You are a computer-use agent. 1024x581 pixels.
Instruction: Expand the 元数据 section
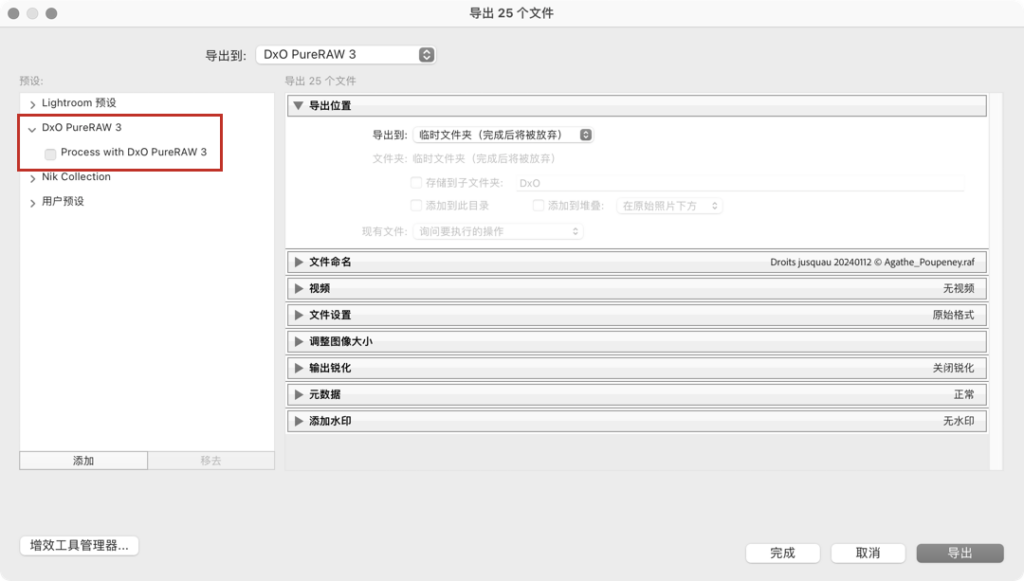[298, 394]
